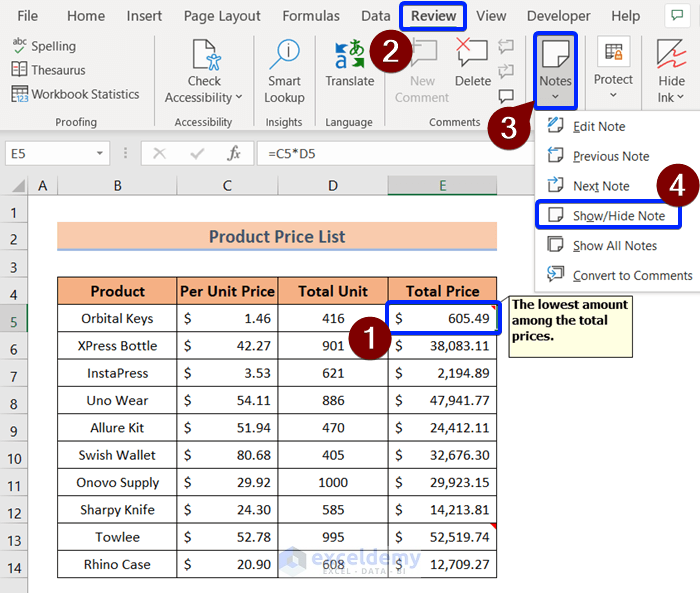Click the insert function fx icon

point(234,153)
